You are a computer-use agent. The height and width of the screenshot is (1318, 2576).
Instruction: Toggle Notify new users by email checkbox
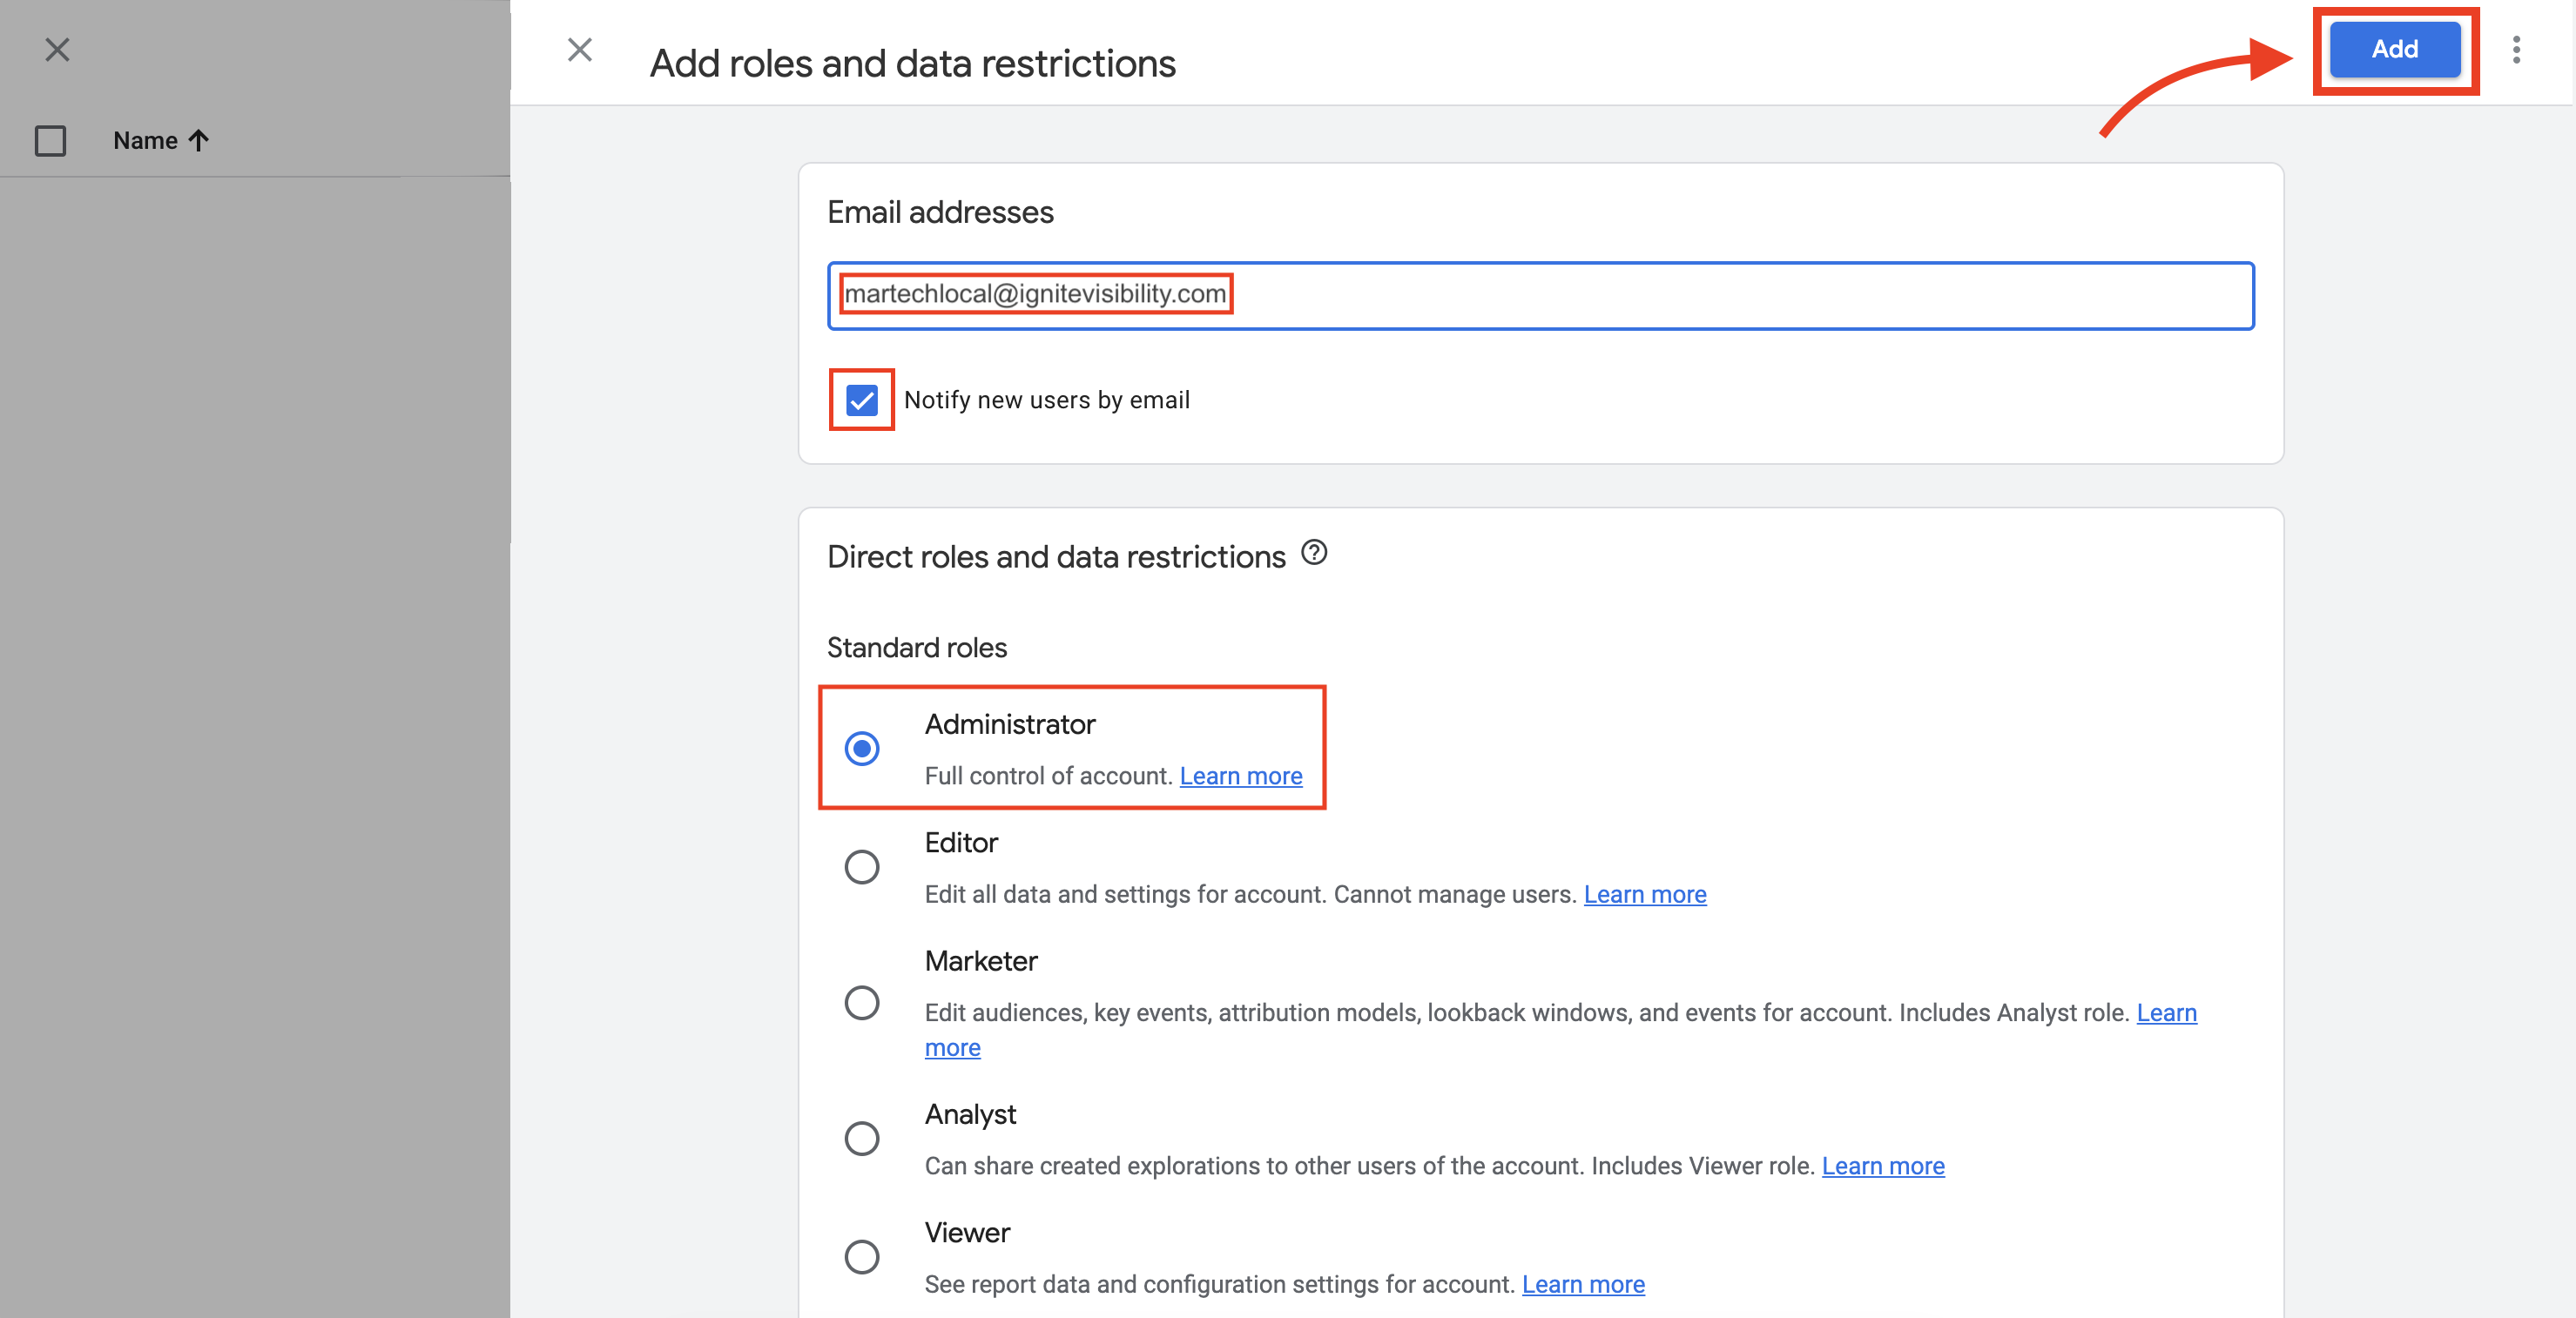point(861,400)
